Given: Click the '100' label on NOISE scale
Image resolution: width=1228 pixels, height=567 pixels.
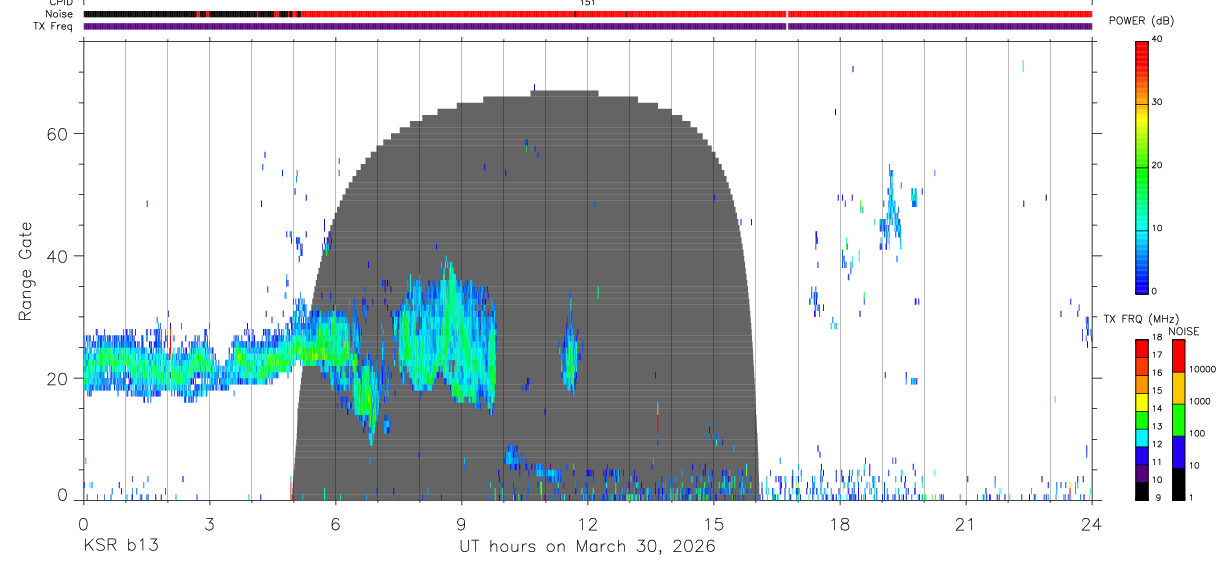Looking at the screenshot, I should [1197, 433].
